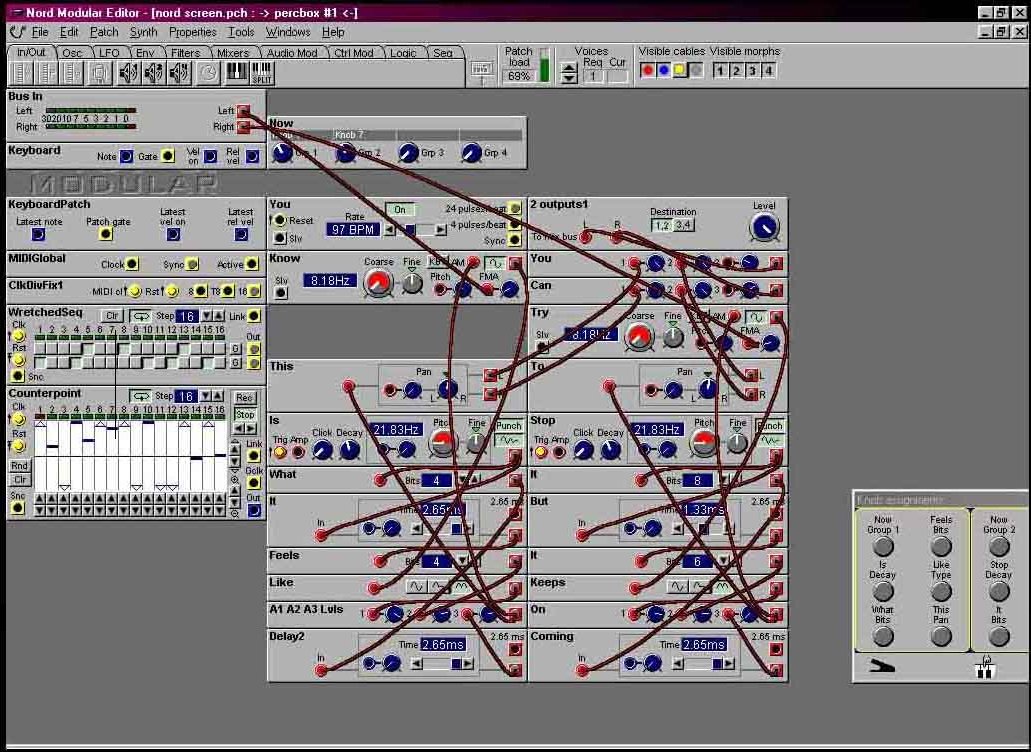The width and height of the screenshot is (1031, 752).
Task: Toggle the On button in You clock module
Action: tap(400, 209)
